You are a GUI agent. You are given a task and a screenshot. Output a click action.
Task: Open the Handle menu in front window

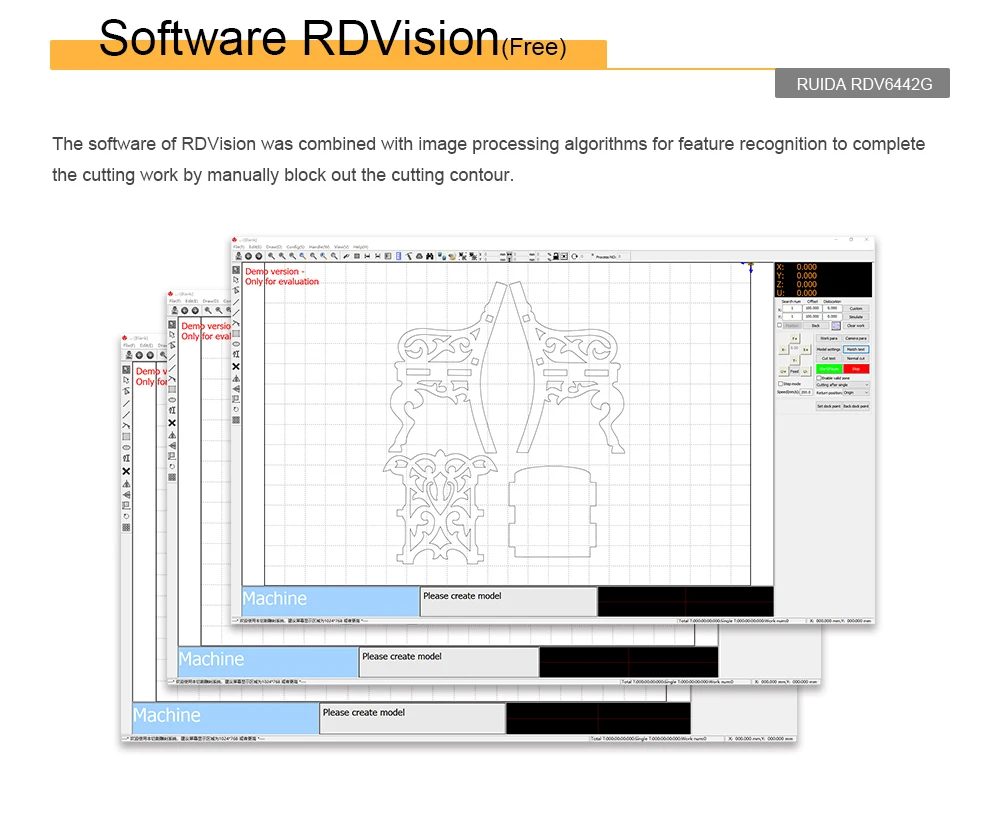[319, 247]
